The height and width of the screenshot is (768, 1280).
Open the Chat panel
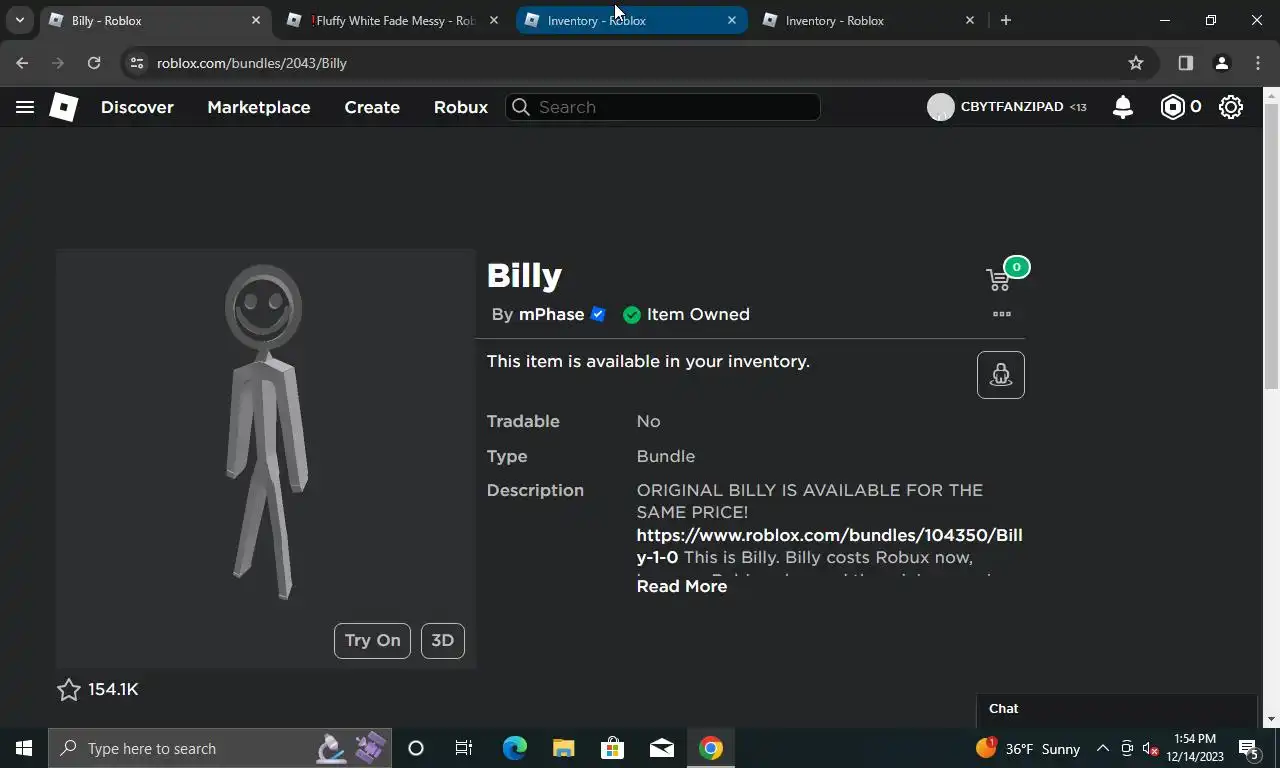click(x=1116, y=709)
